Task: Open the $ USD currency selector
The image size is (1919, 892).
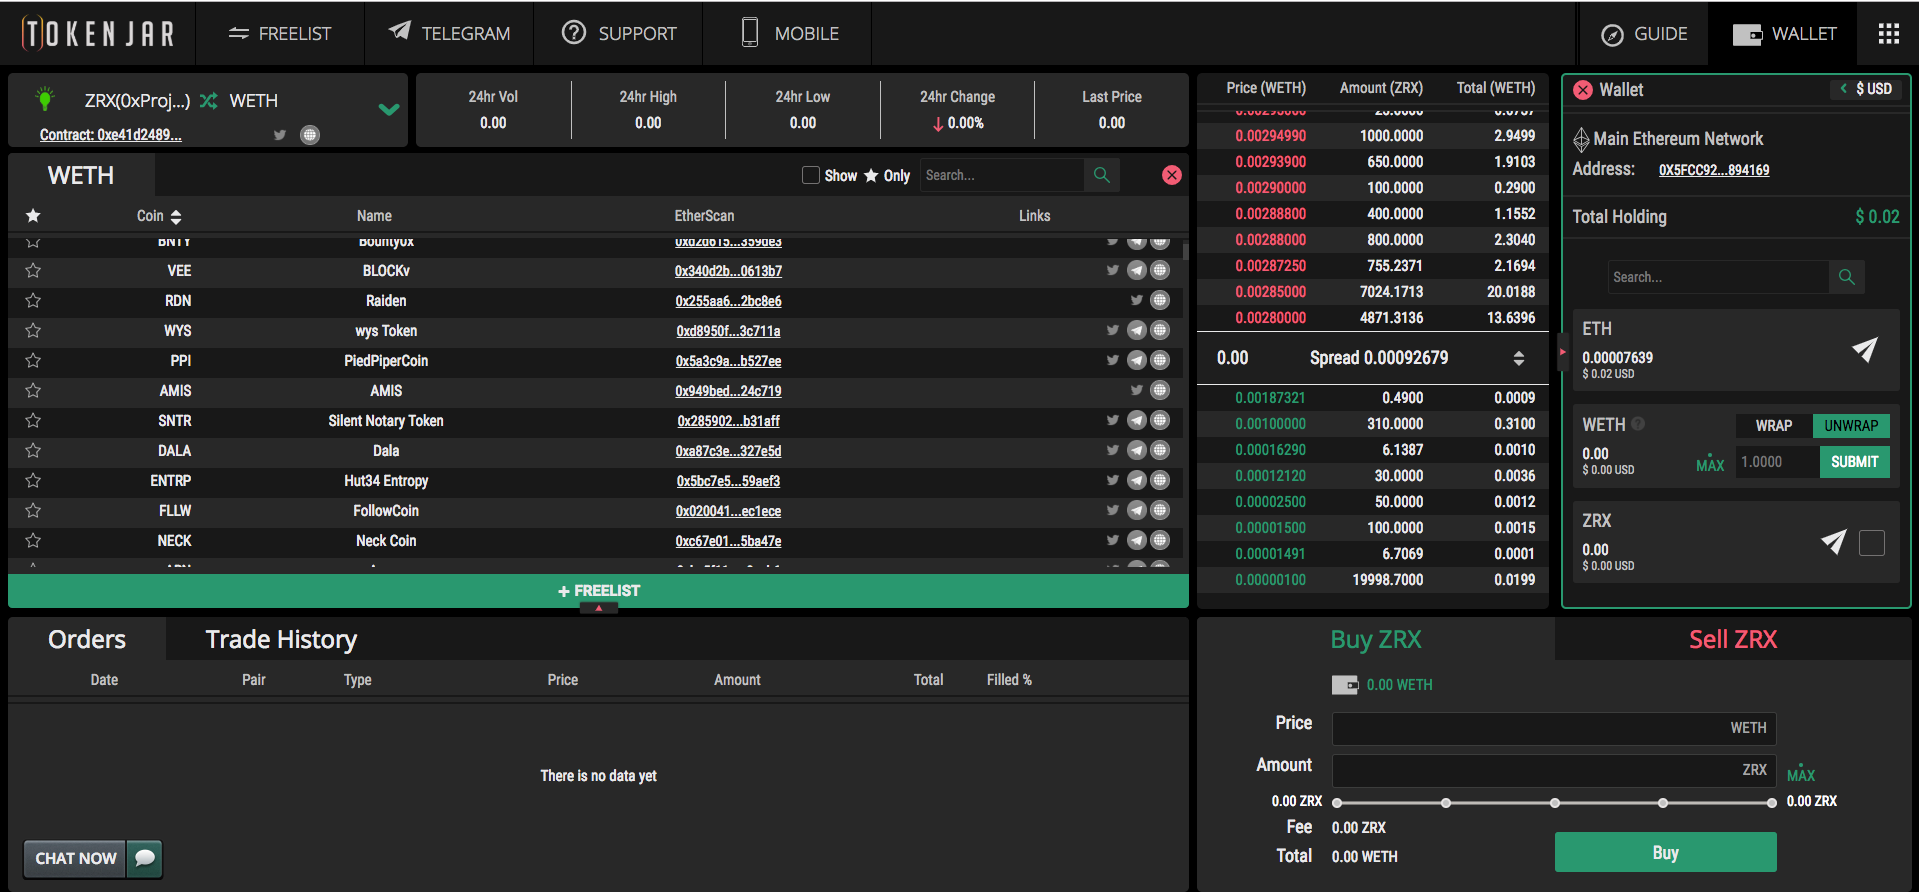Action: (1866, 89)
